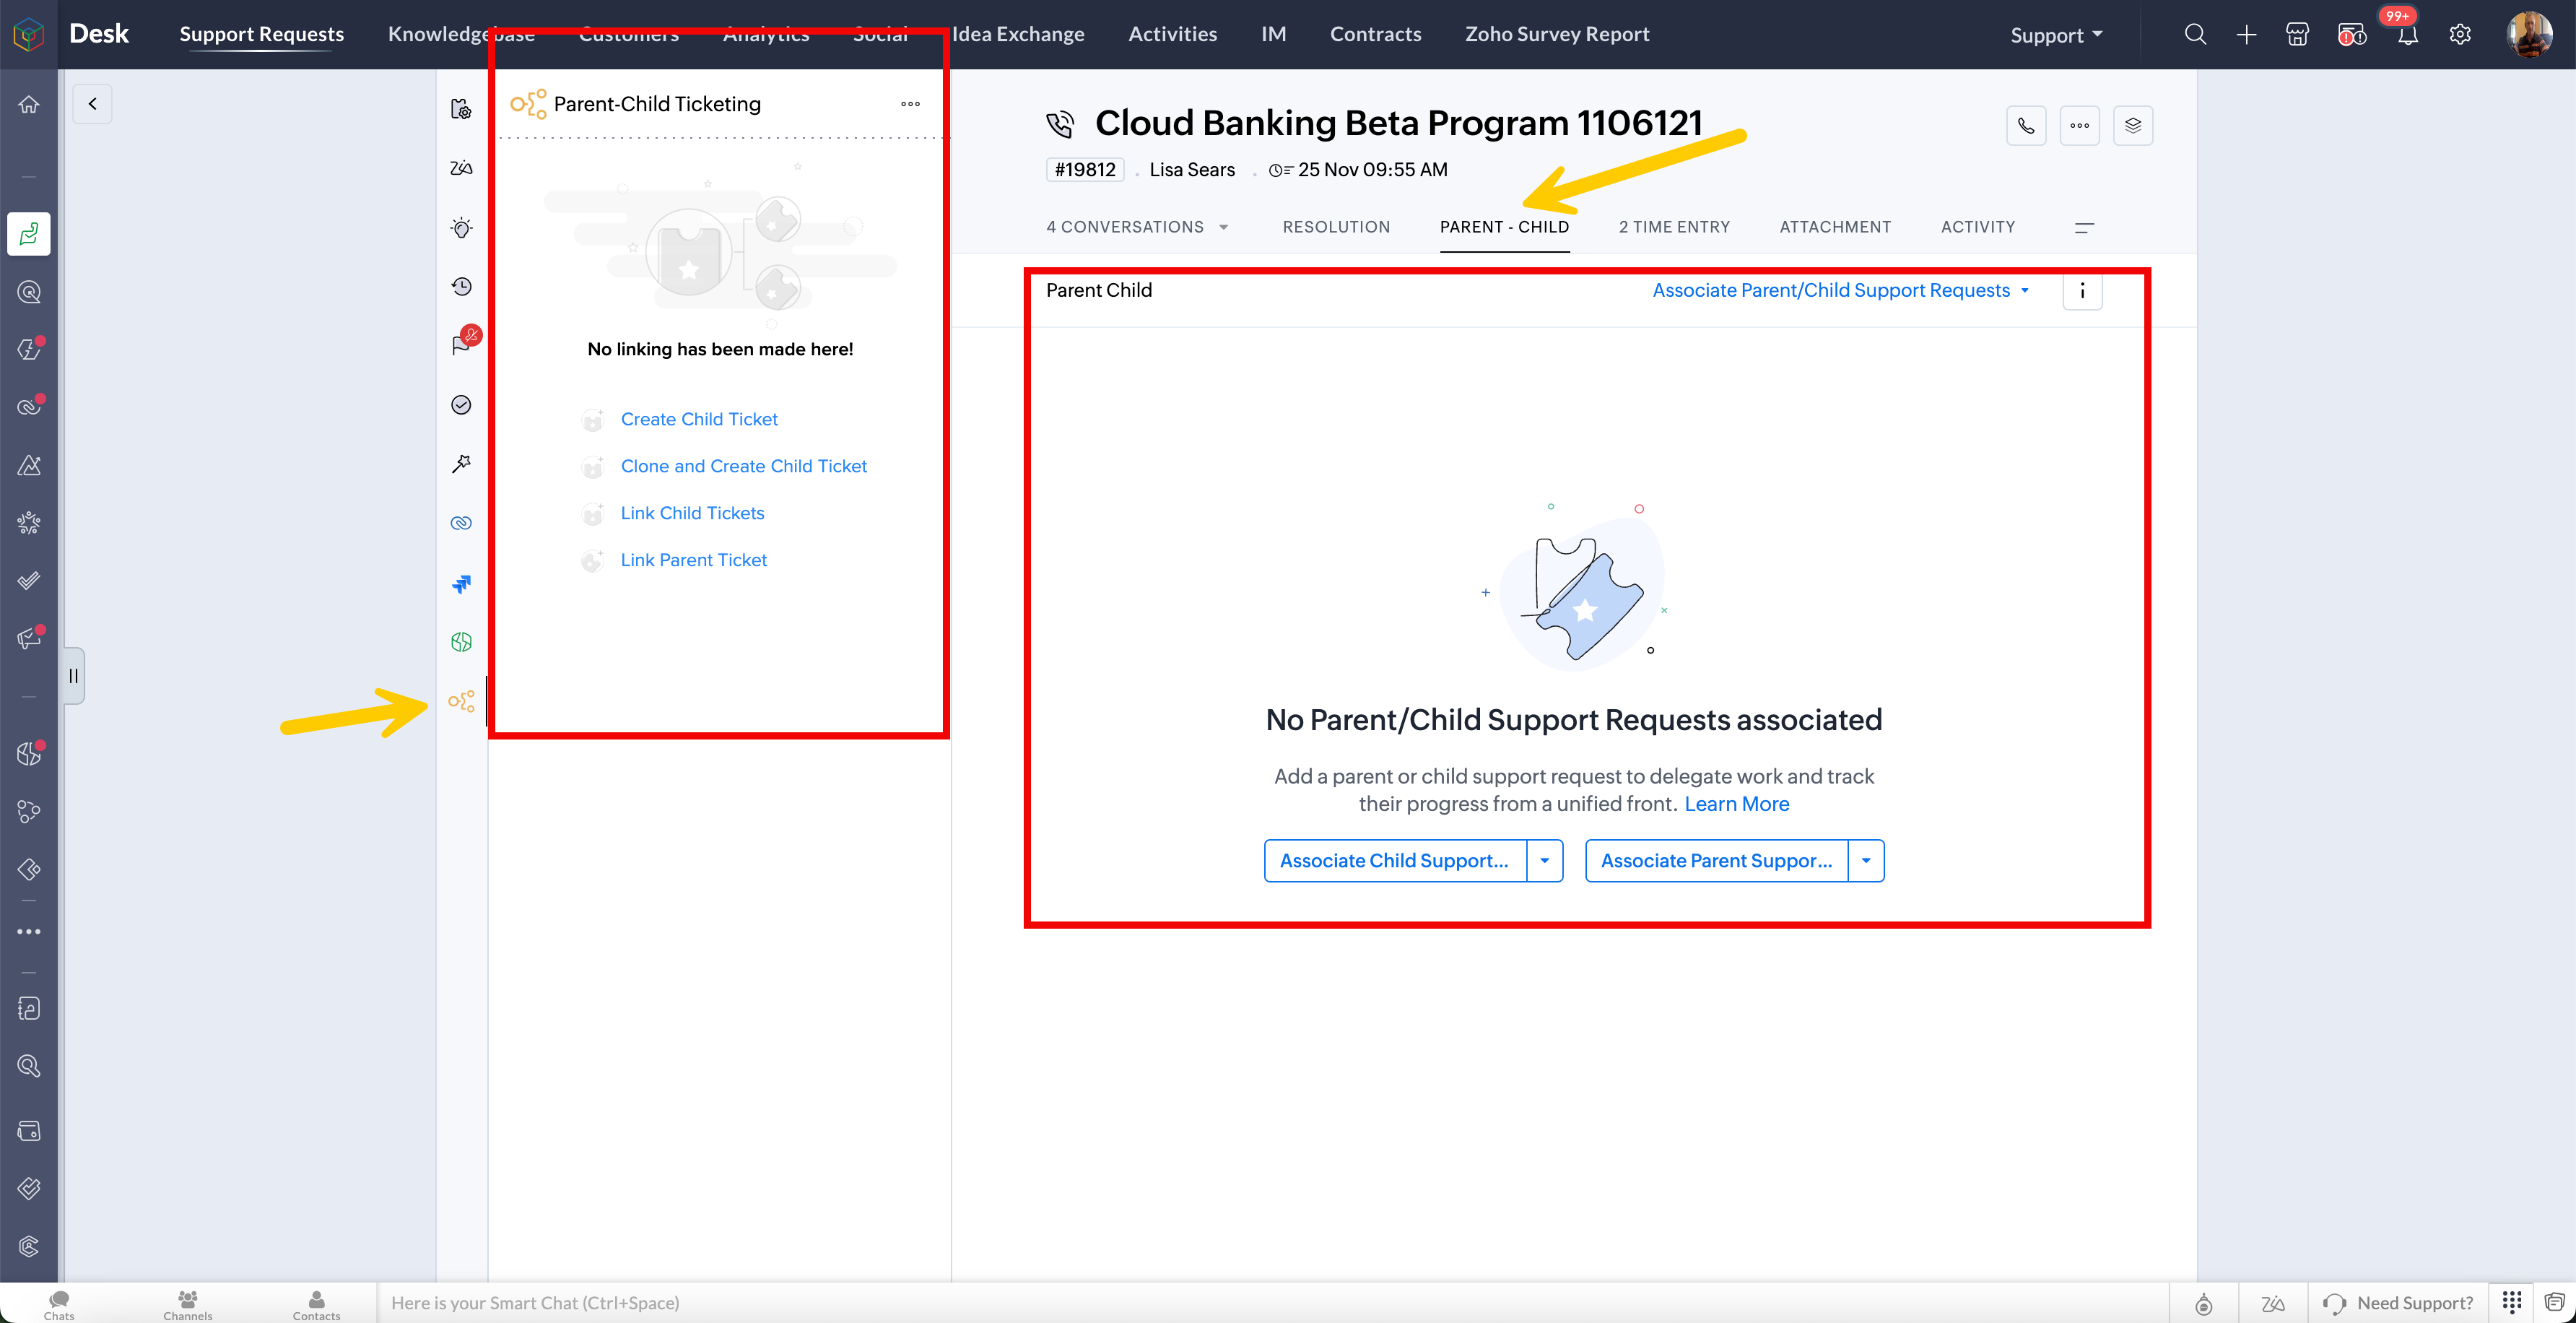
Task: Toggle the left panel collapse handle
Action: [x=73, y=676]
